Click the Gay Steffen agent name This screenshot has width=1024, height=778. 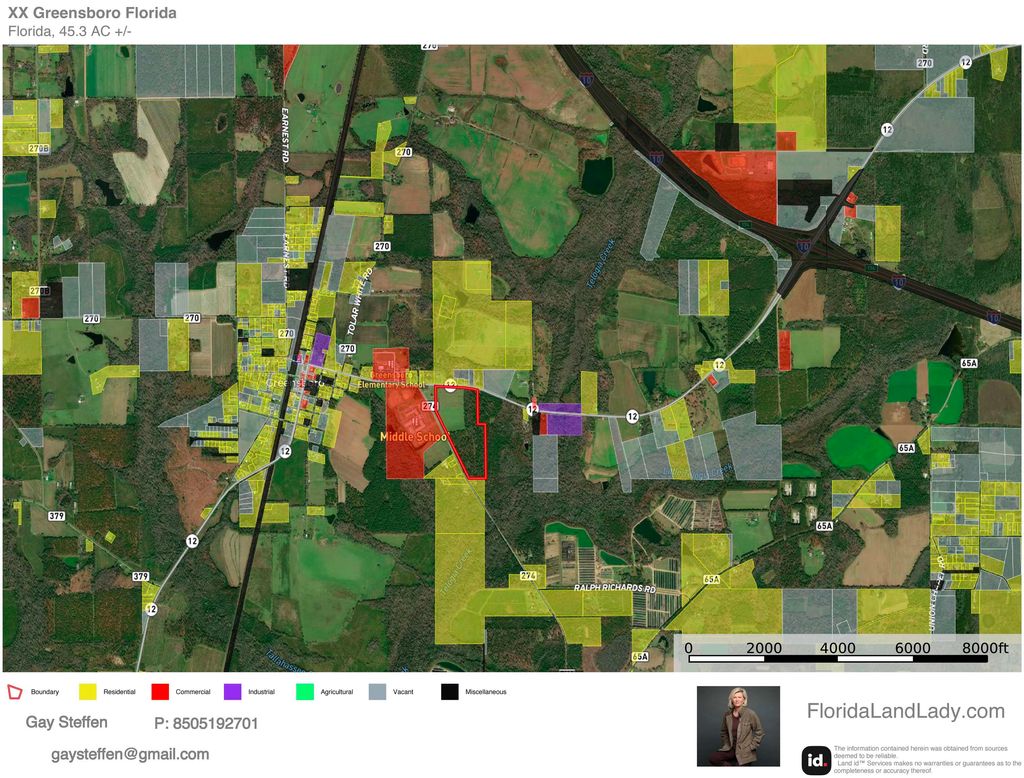[x=66, y=722]
